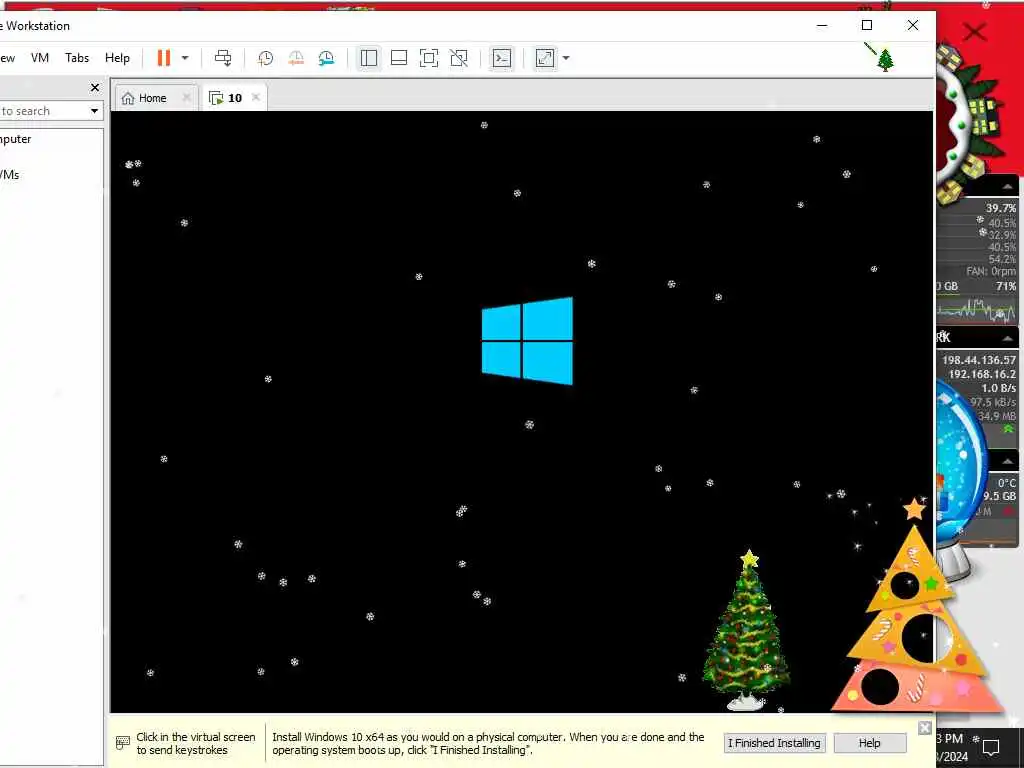This screenshot has width=1024, height=768.
Task: Click the local IP 192.168.16.2
Action: click(982, 374)
